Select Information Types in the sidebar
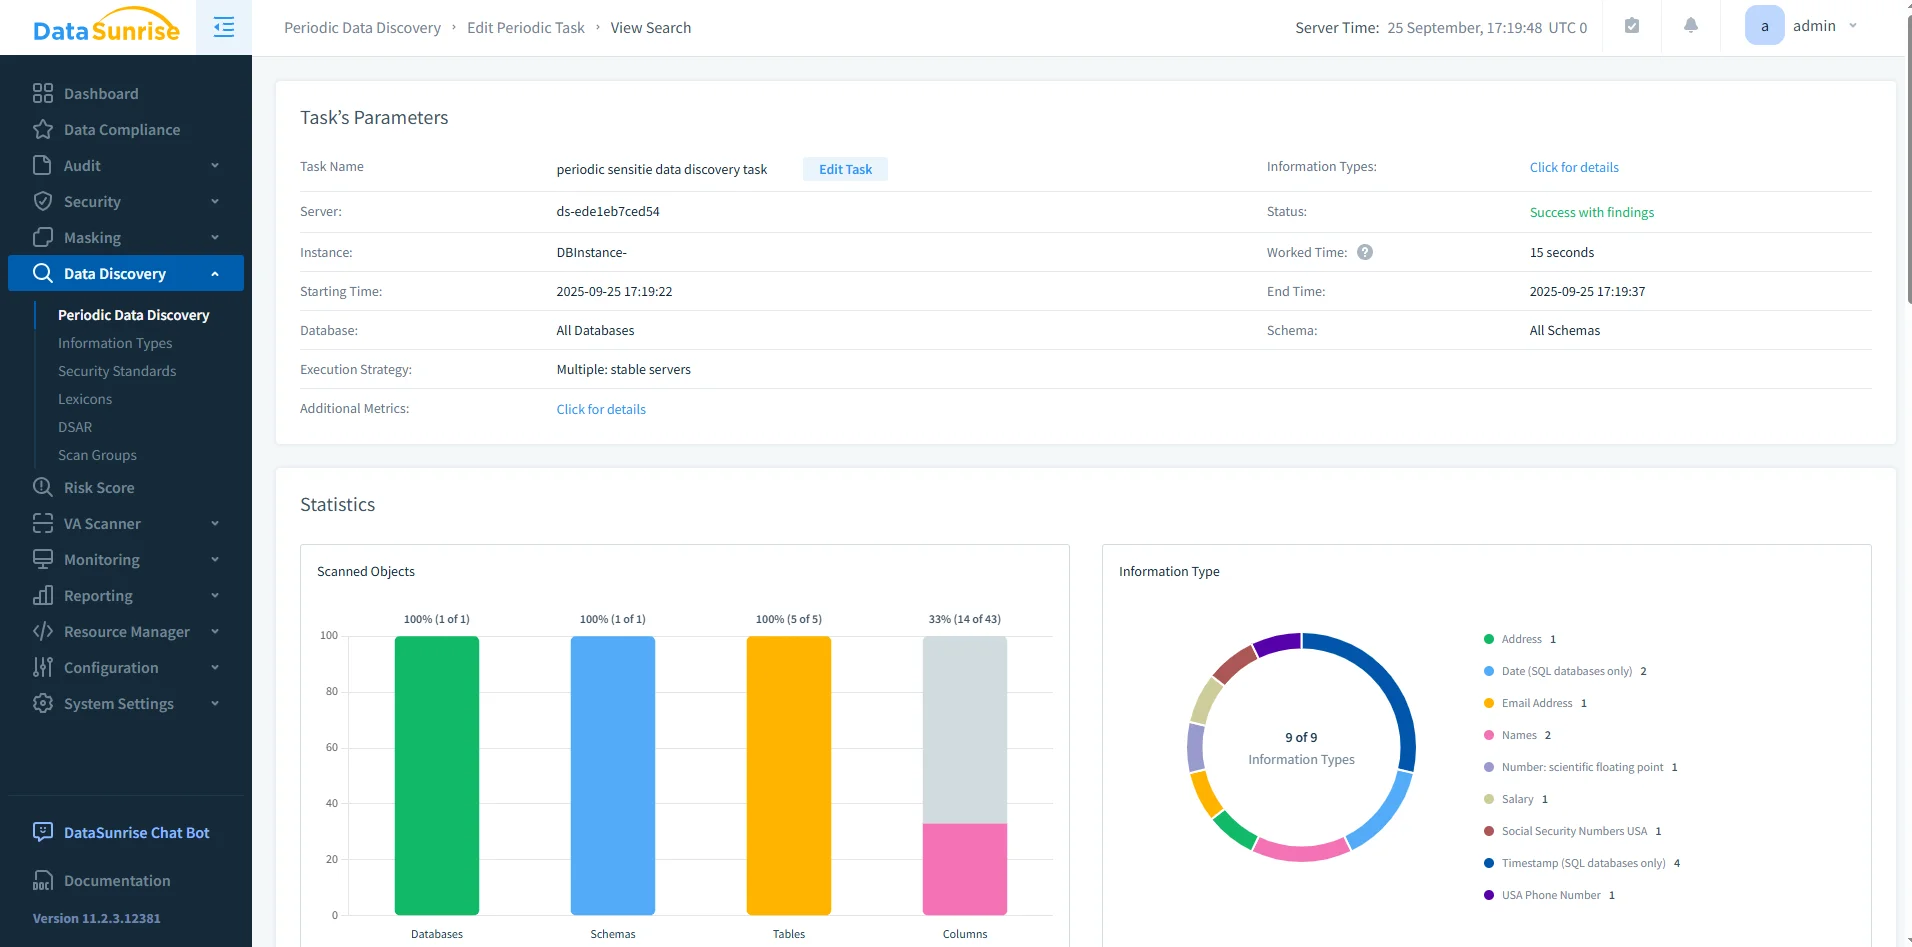Image resolution: width=1912 pixels, height=947 pixels. coord(116,343)
